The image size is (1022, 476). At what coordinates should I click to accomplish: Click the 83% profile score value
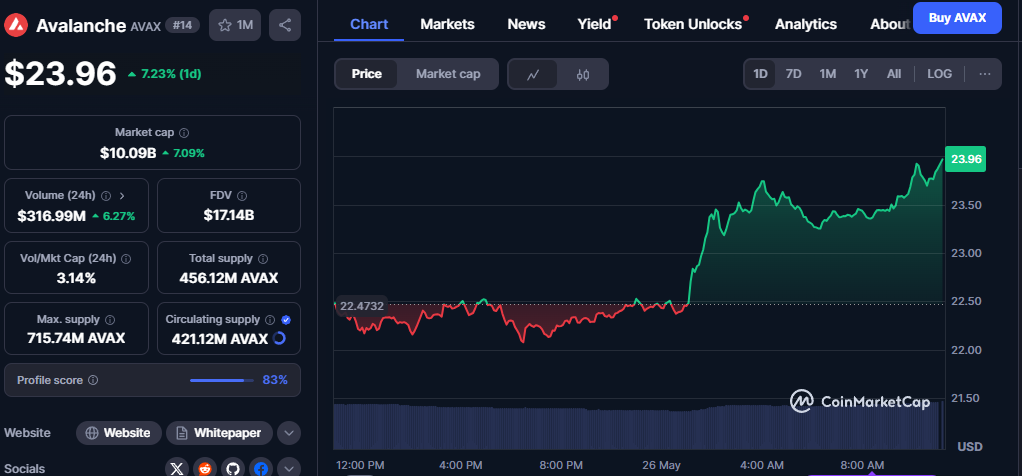click(275, 379)
